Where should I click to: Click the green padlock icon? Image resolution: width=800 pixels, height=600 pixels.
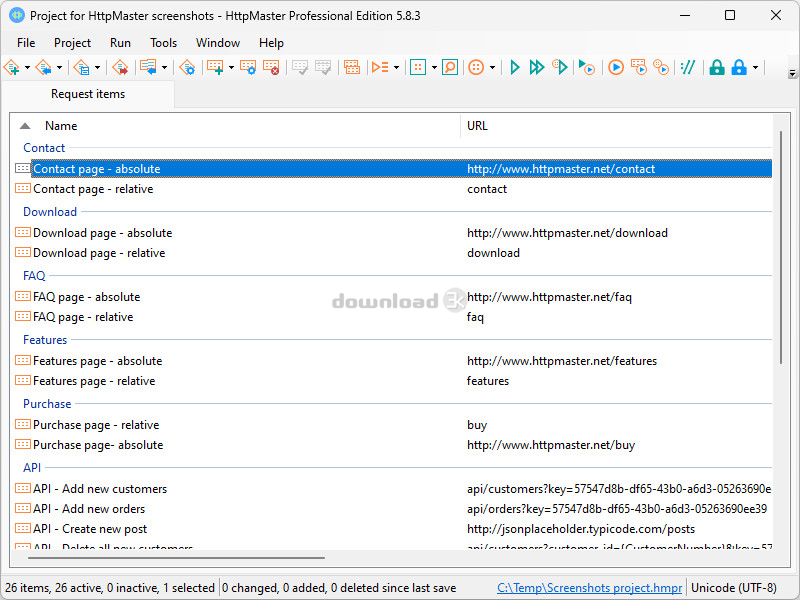[717, 67]
